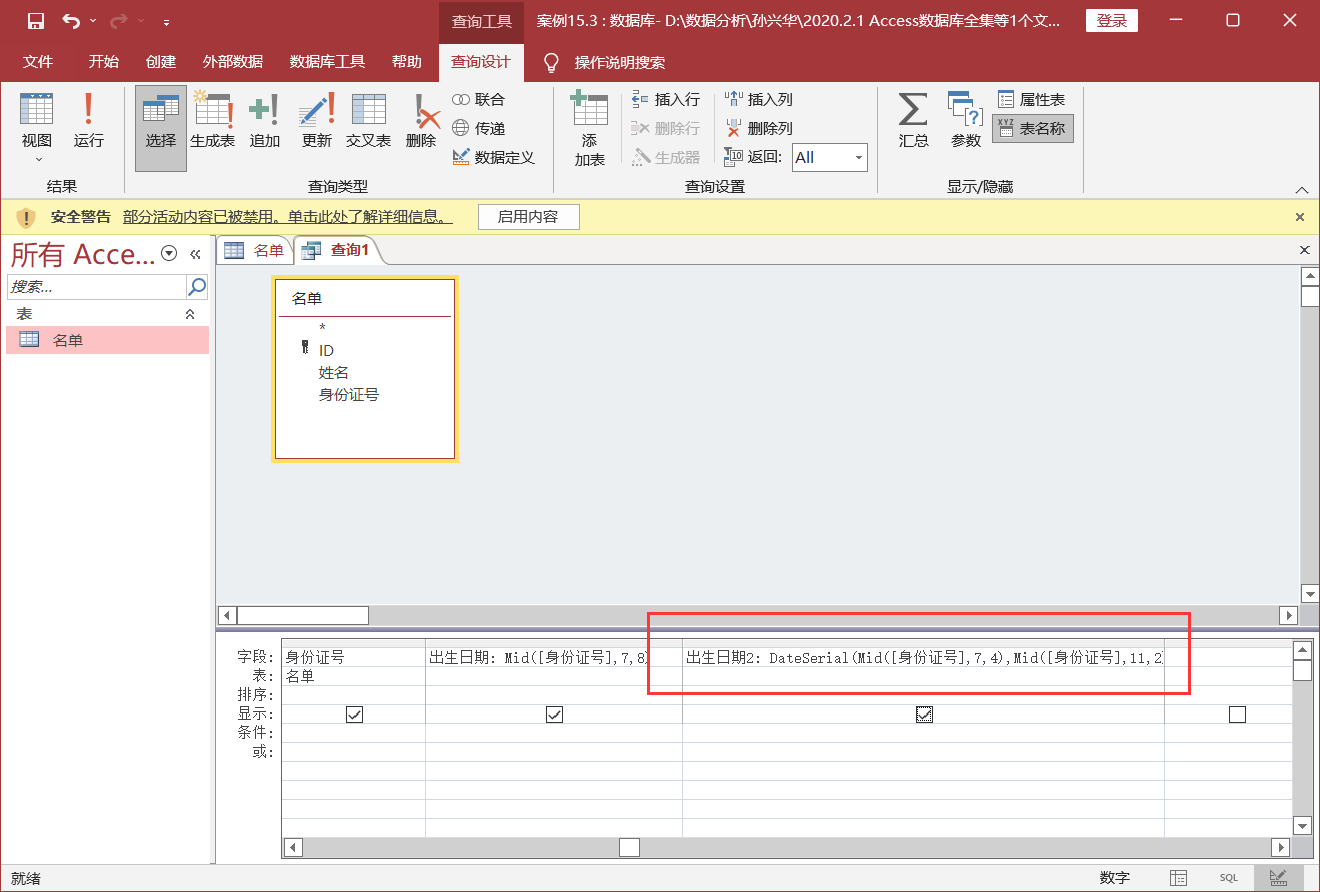The height and width of the screenshot is (892, 1320).
Task: Click the search magnifier icon
Action: (x=197, y=287)
